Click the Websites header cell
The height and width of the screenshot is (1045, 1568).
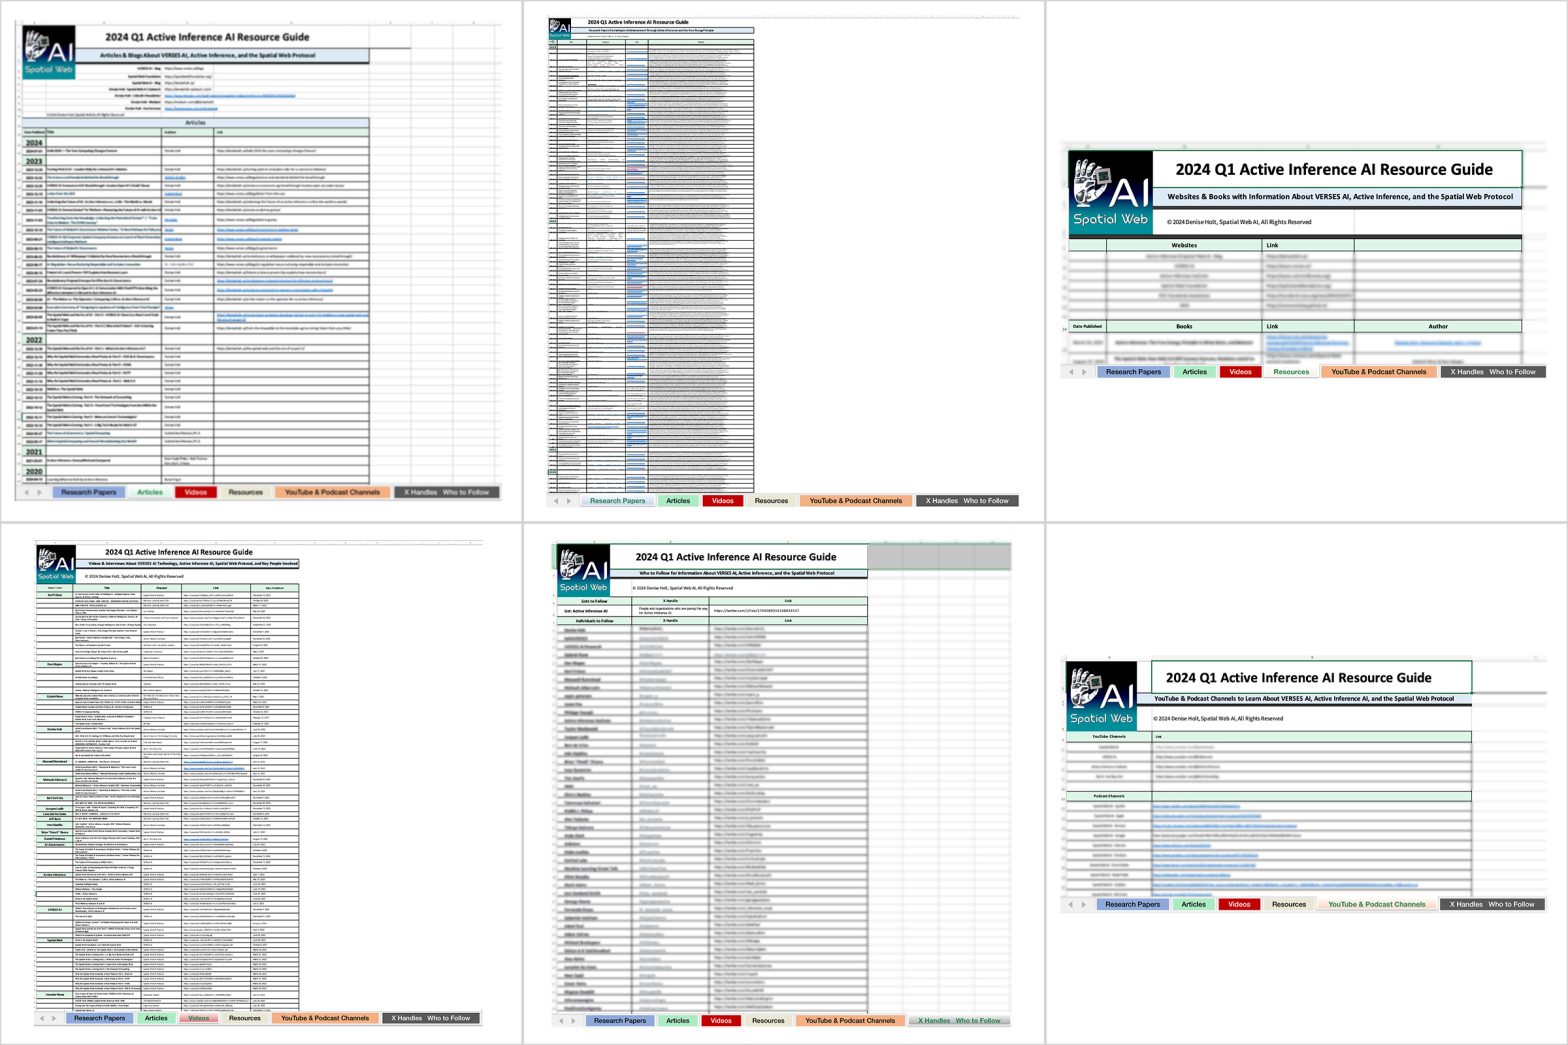click(x=1183, y=245)
